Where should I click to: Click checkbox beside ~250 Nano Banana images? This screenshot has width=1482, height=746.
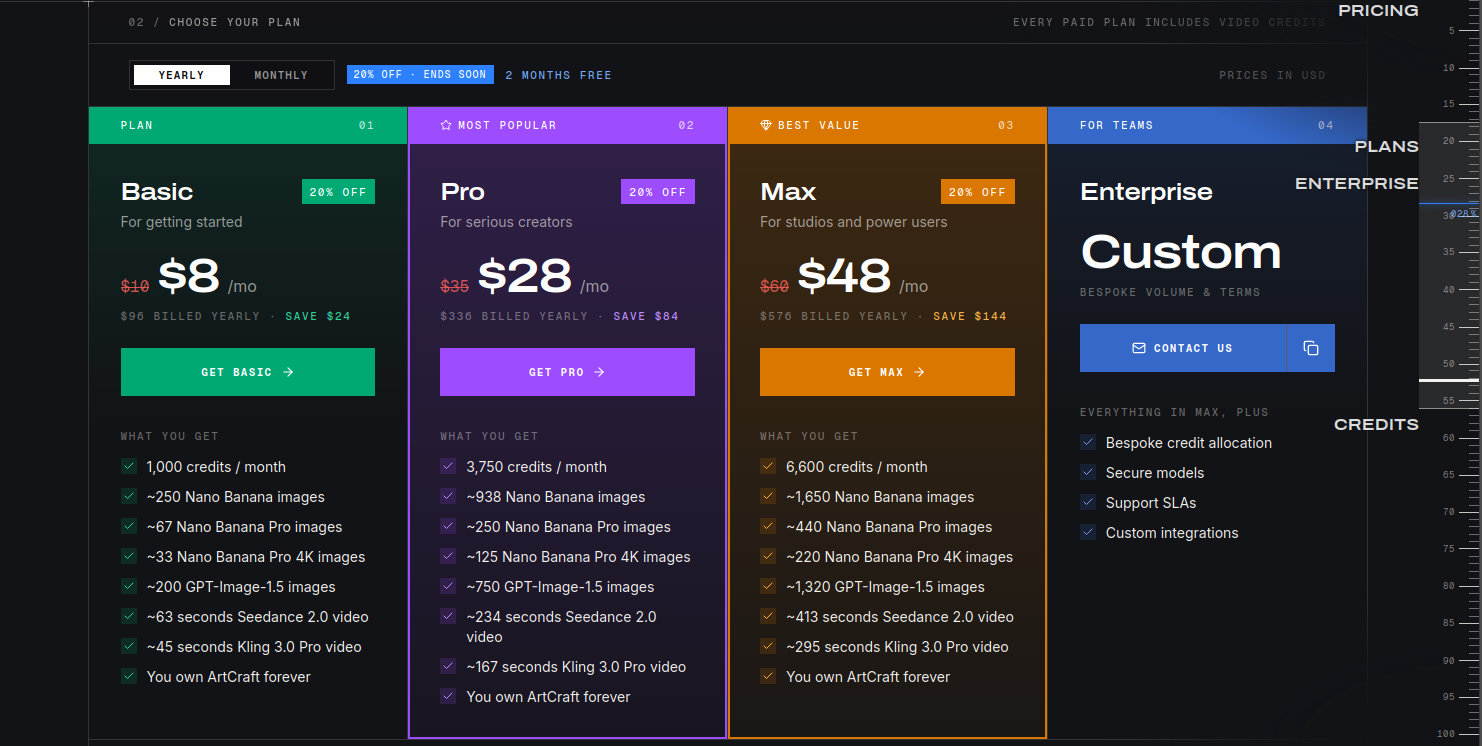coord(129,496)
